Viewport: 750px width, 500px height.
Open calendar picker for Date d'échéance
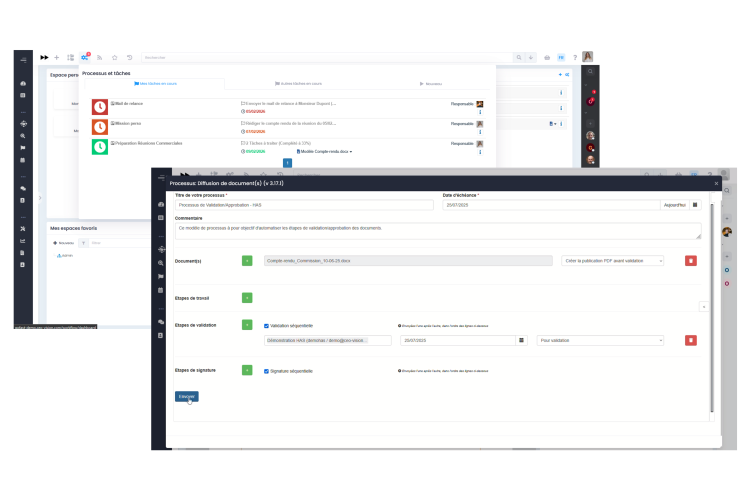pos(695,205)
